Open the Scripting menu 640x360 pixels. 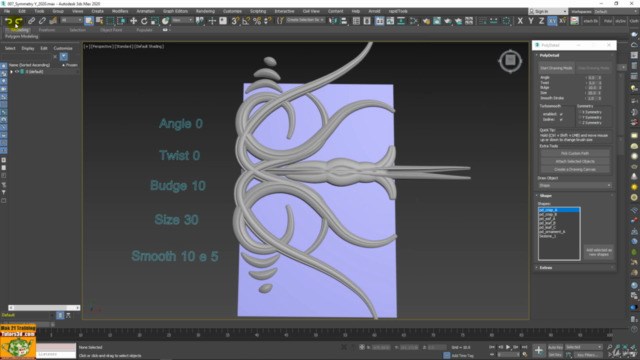click(x=258, y=11)
